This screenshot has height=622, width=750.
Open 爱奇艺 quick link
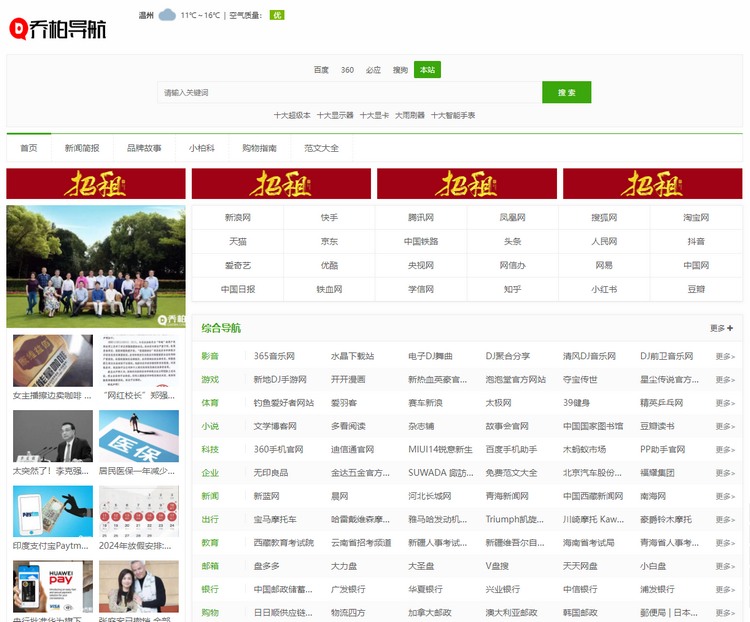pos(238,266)
